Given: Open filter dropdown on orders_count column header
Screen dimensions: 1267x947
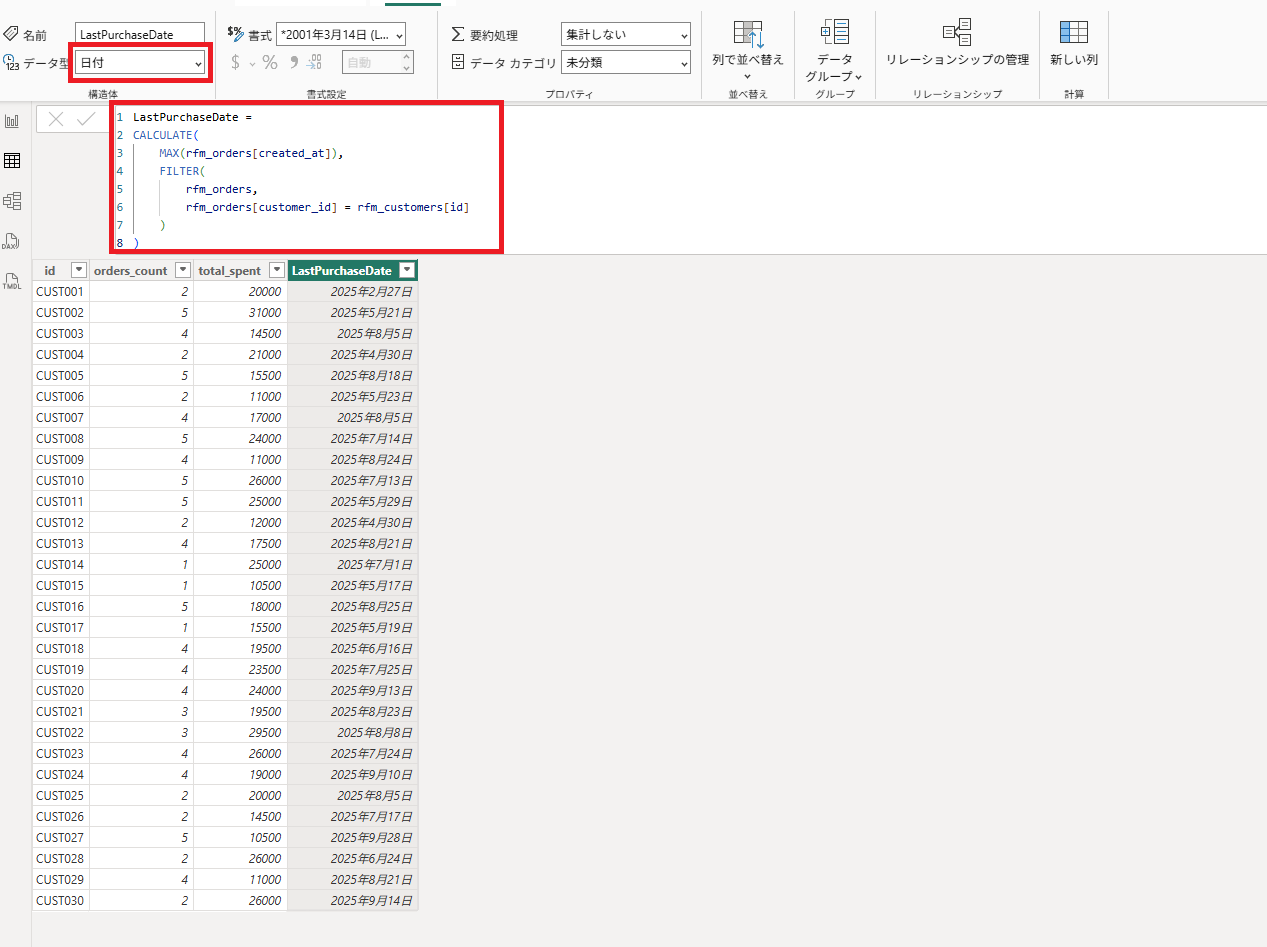Looking at the screenshot, I should pyautogui.click(x=182, y=270).
